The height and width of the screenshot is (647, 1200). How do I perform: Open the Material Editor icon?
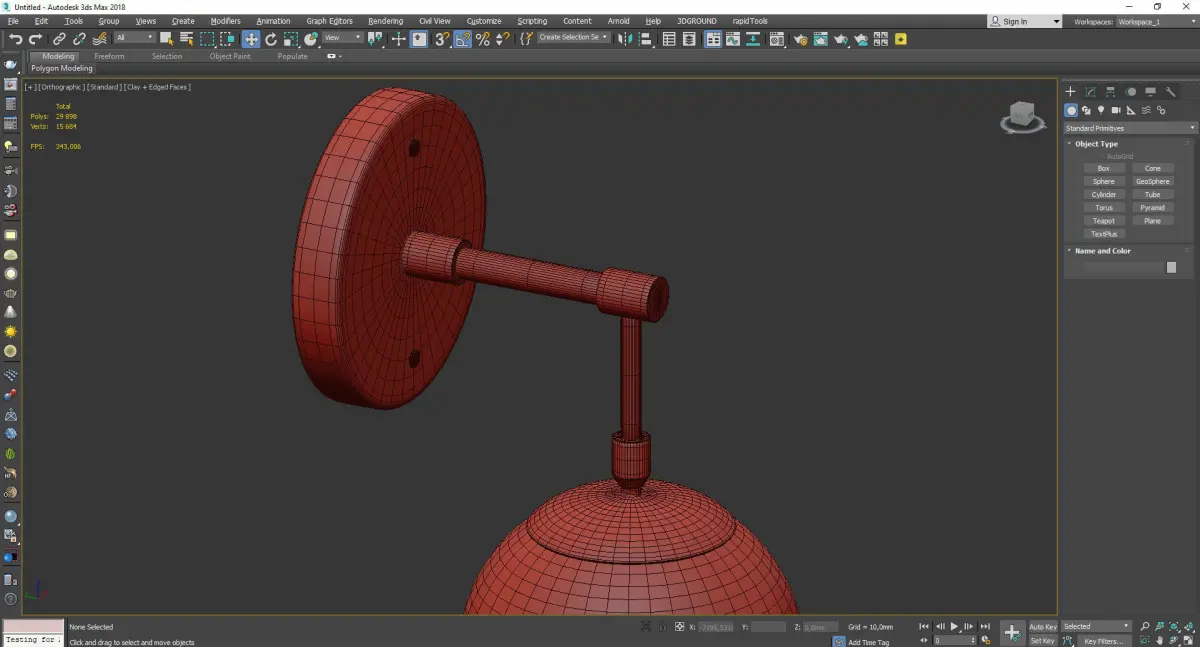pos(776,39)
